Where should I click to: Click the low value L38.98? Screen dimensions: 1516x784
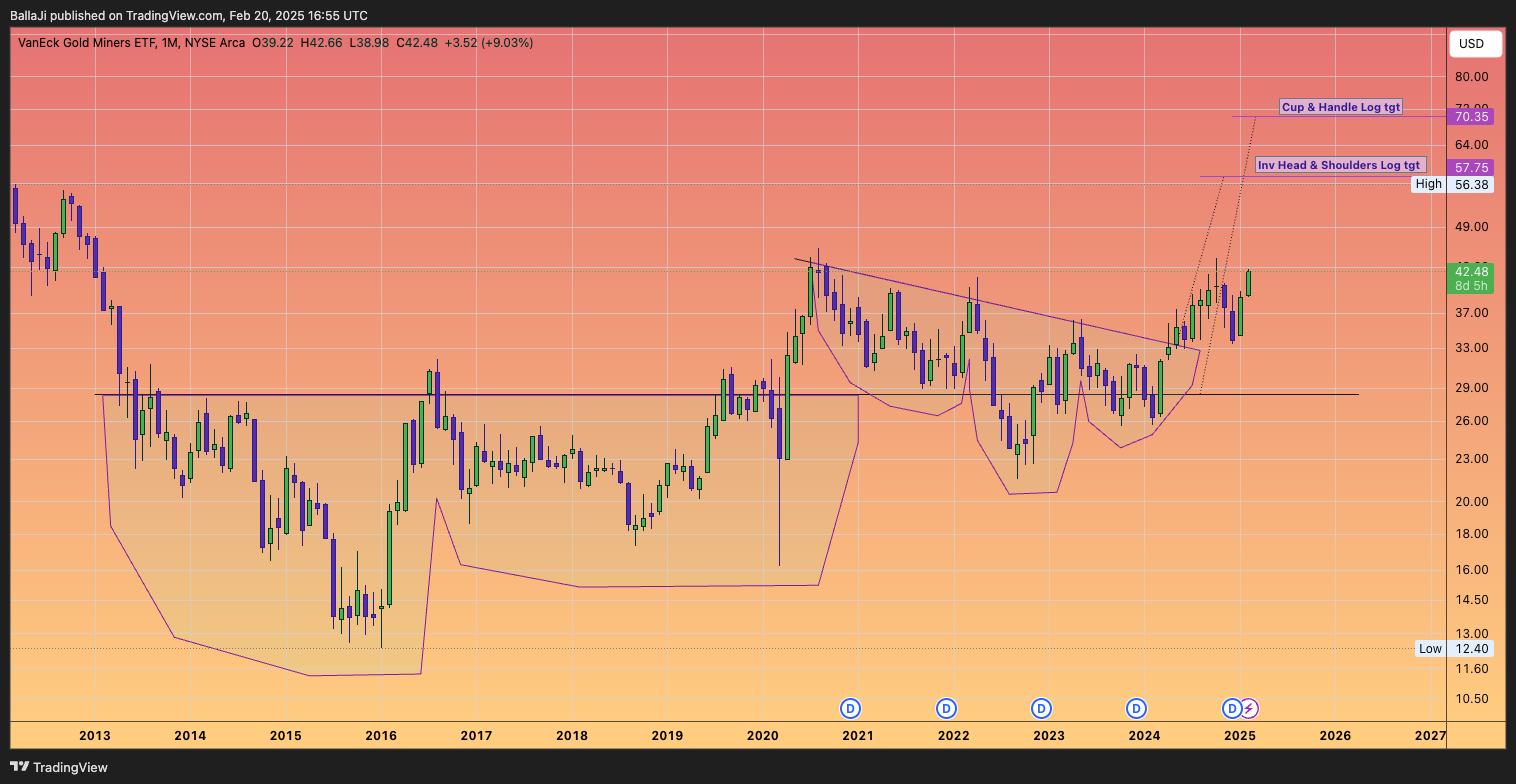coord(370,43)
